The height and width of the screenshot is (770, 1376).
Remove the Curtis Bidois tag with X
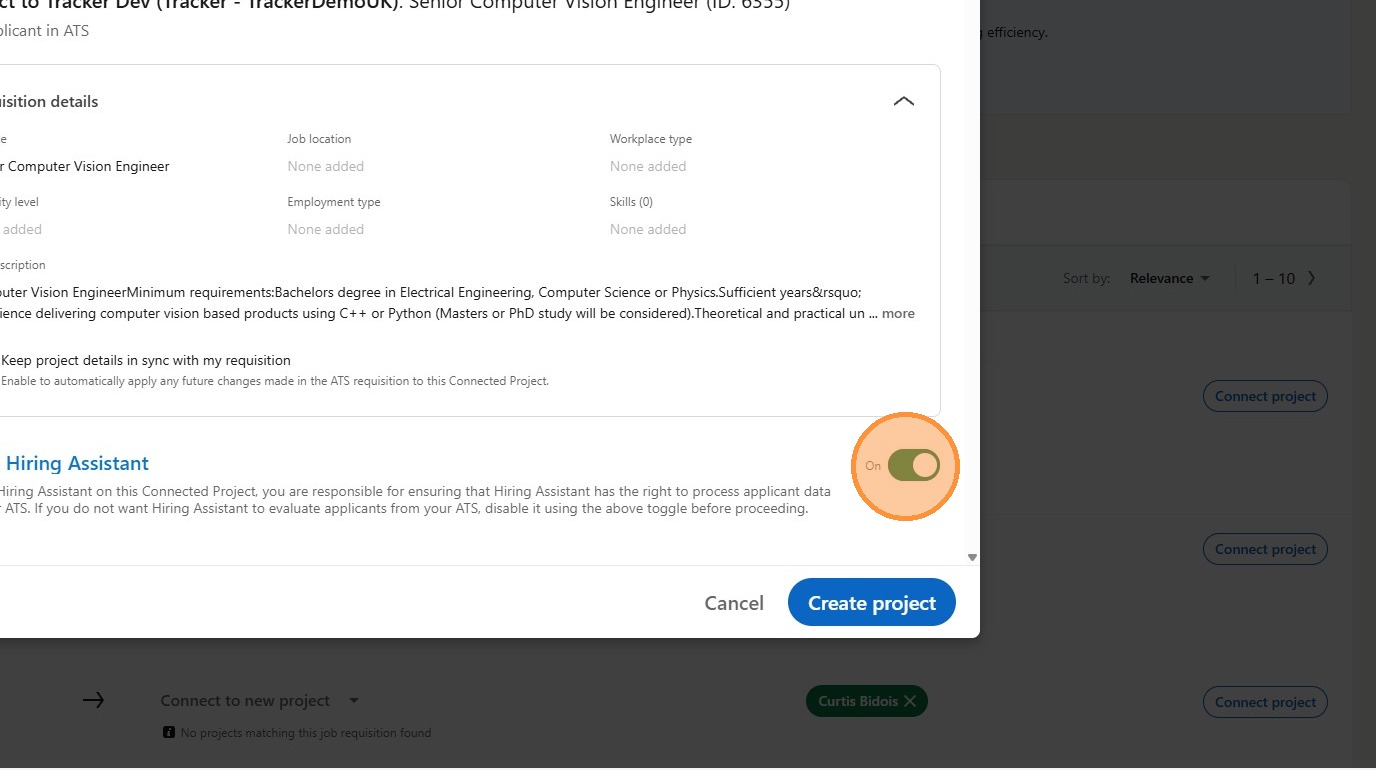(x=909, y=701)
